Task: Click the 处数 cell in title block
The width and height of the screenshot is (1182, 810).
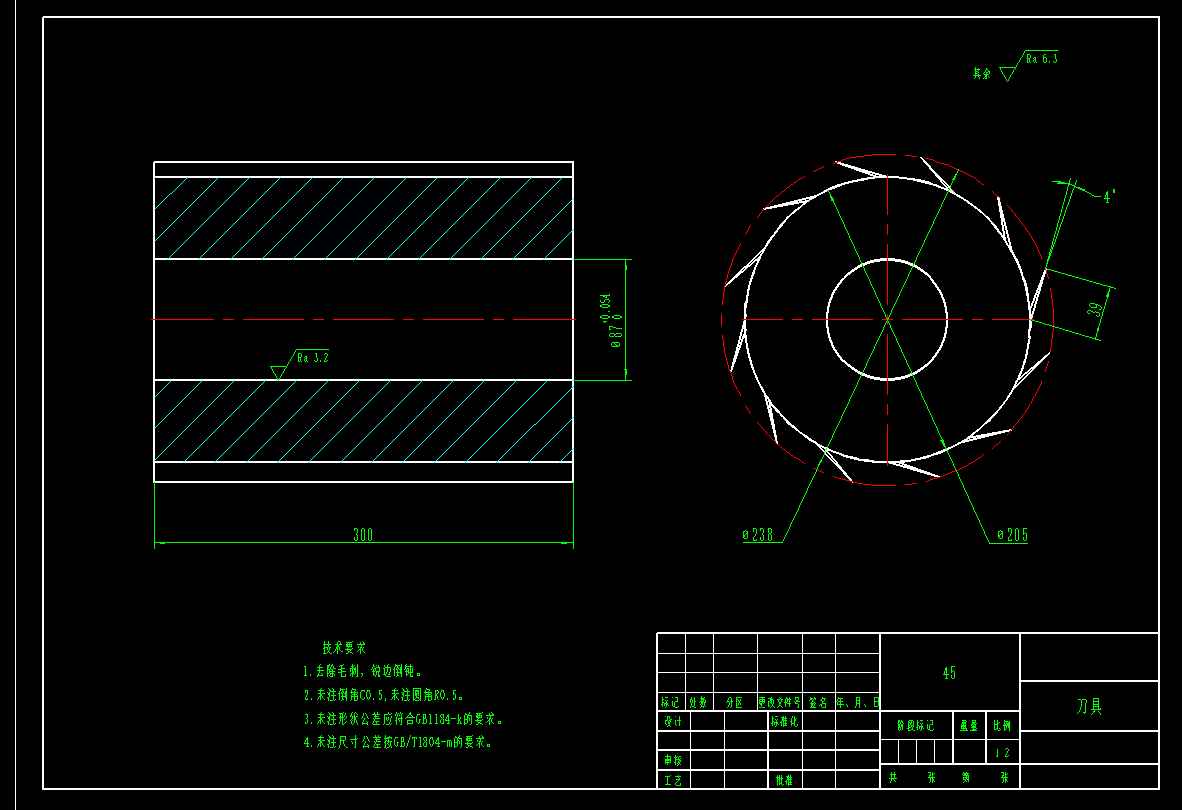Action: (698, 702)
